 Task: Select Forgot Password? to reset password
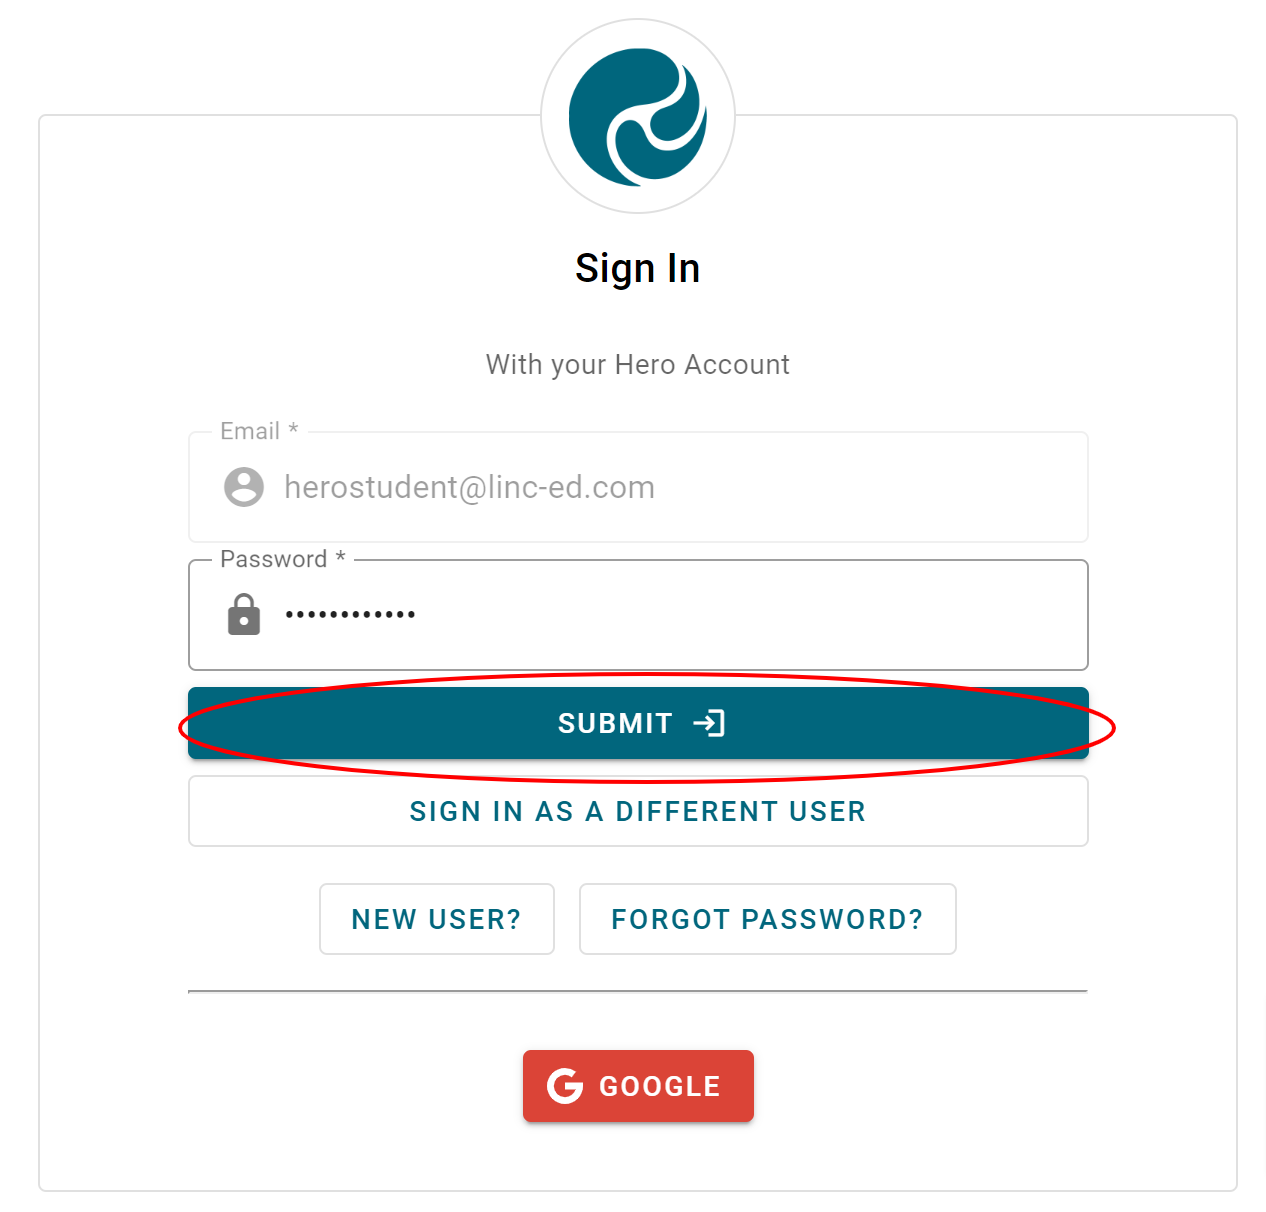click(x=767, y=919)
